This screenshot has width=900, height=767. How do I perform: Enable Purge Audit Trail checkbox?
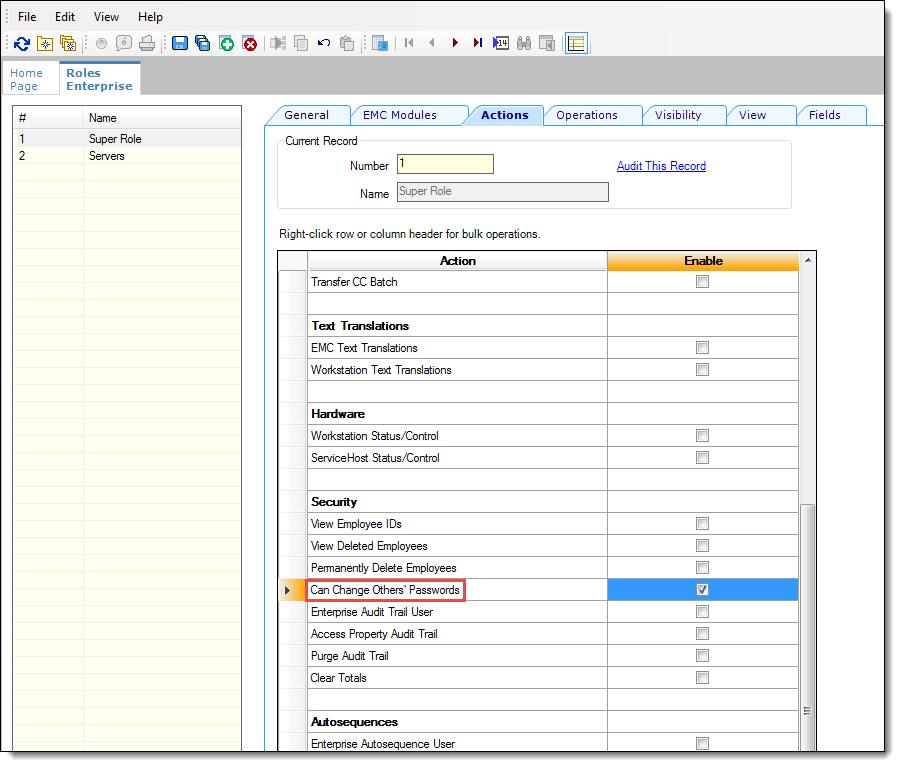pos(702,656)
